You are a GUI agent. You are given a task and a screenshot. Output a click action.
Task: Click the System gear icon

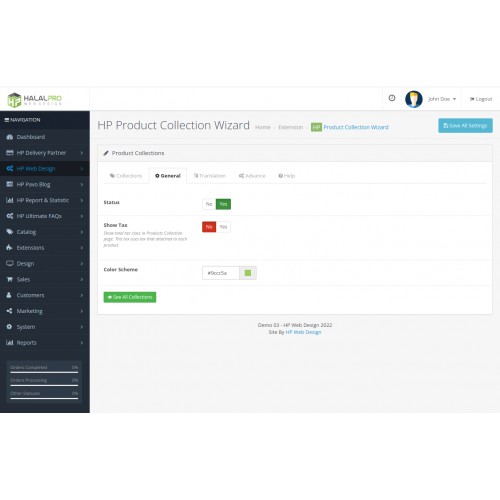[x=9, y=327]
